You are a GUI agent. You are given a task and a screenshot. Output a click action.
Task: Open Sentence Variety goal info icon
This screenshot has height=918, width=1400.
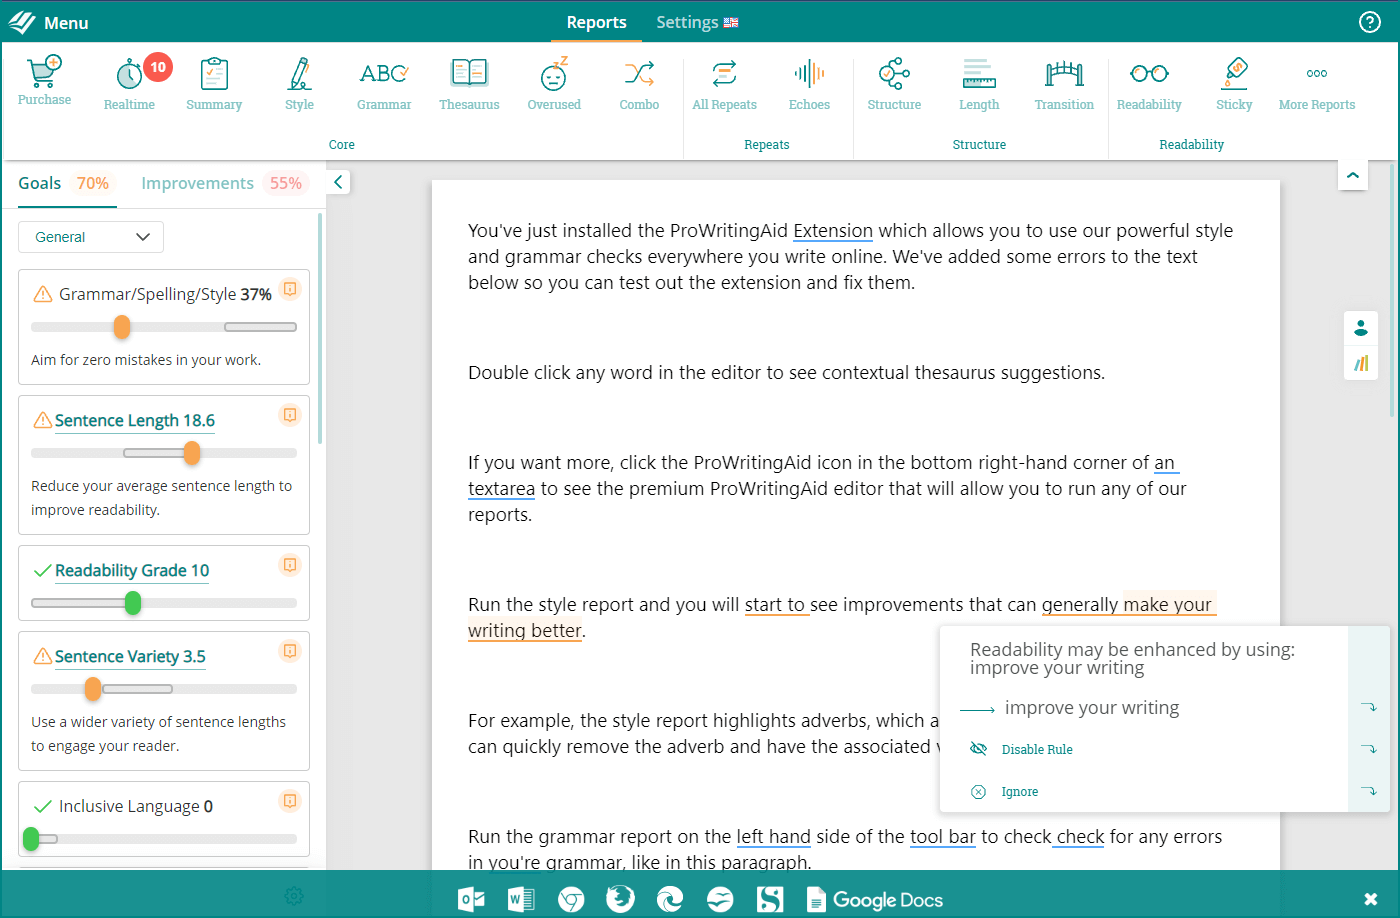tap(290, 651)
